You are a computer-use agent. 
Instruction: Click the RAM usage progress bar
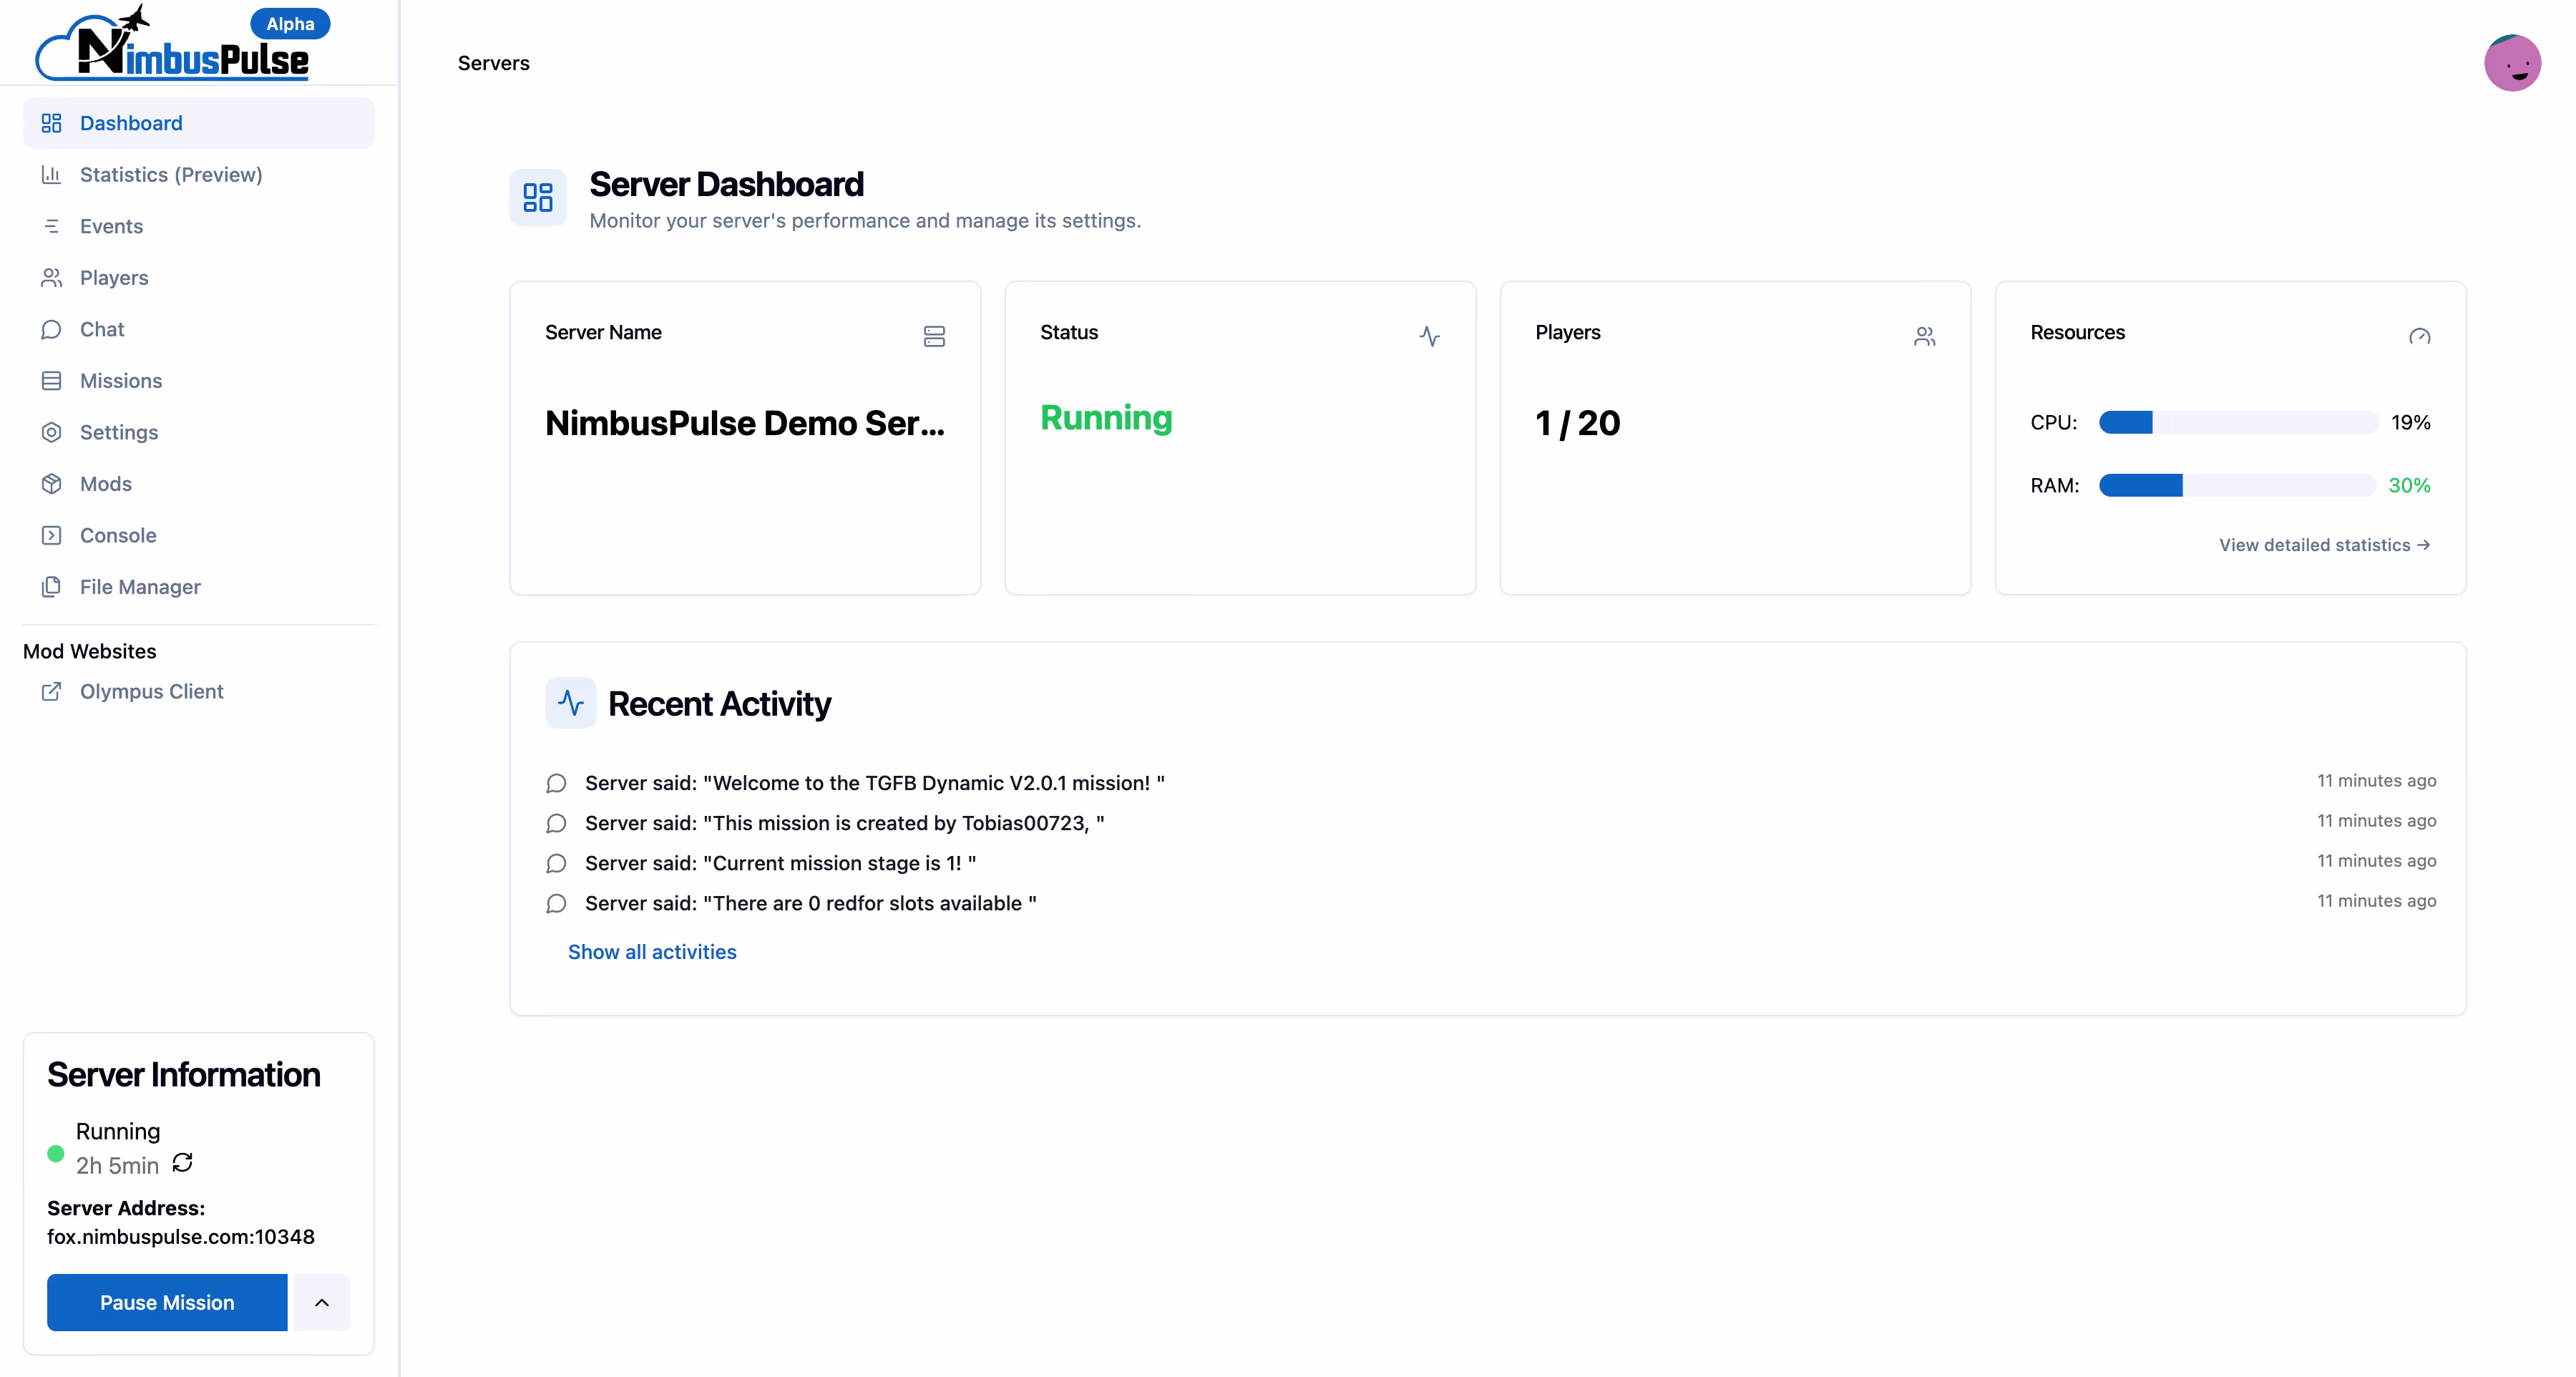click(2237, 485)
